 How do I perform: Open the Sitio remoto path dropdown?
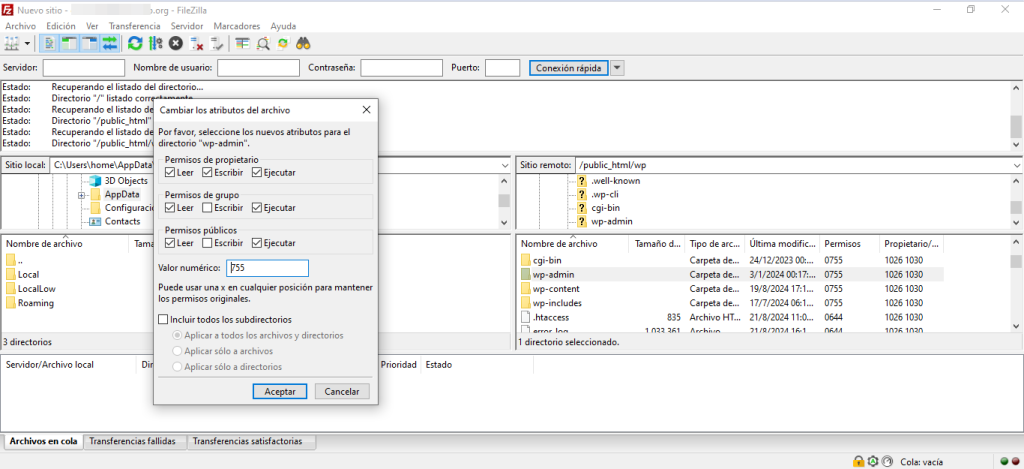click(1017, 165)
